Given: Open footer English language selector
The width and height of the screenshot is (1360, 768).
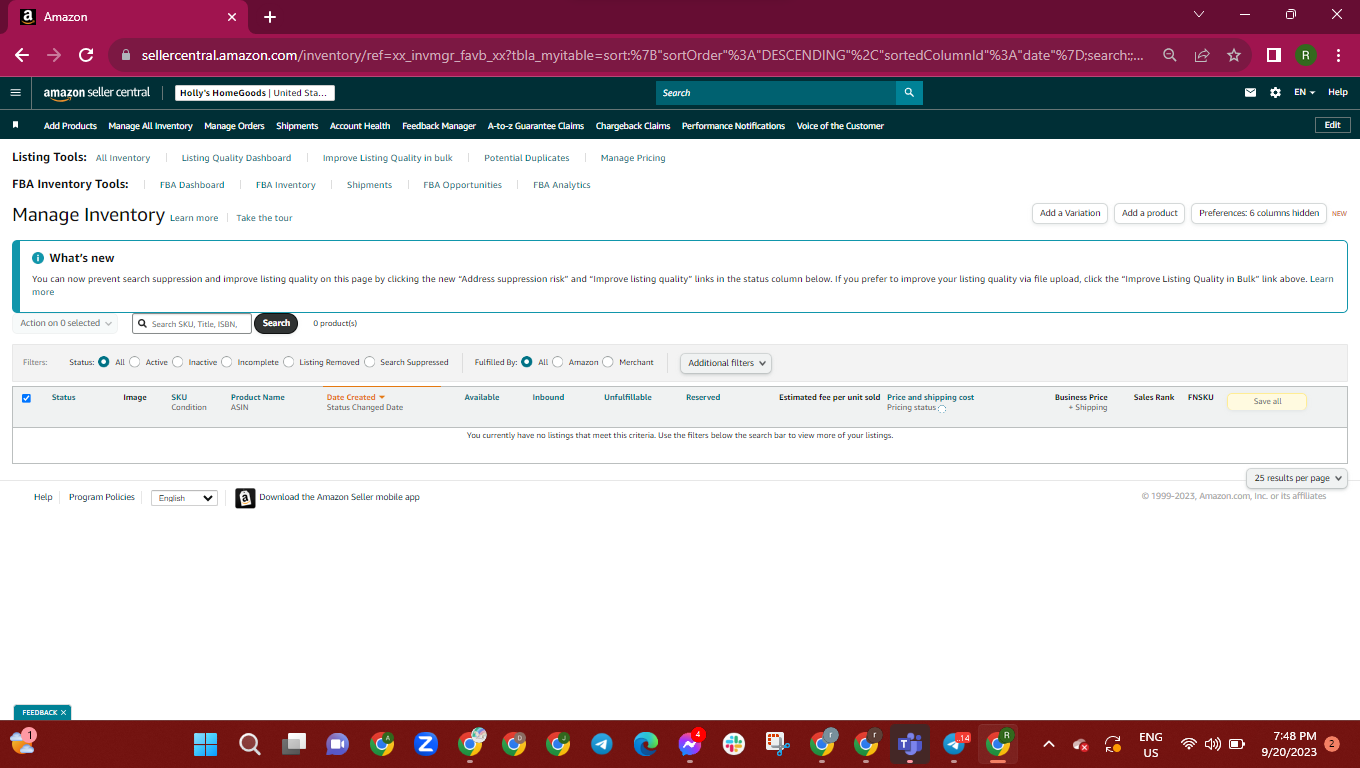Looking at the screenshot, I should click(x=184, y=498).
